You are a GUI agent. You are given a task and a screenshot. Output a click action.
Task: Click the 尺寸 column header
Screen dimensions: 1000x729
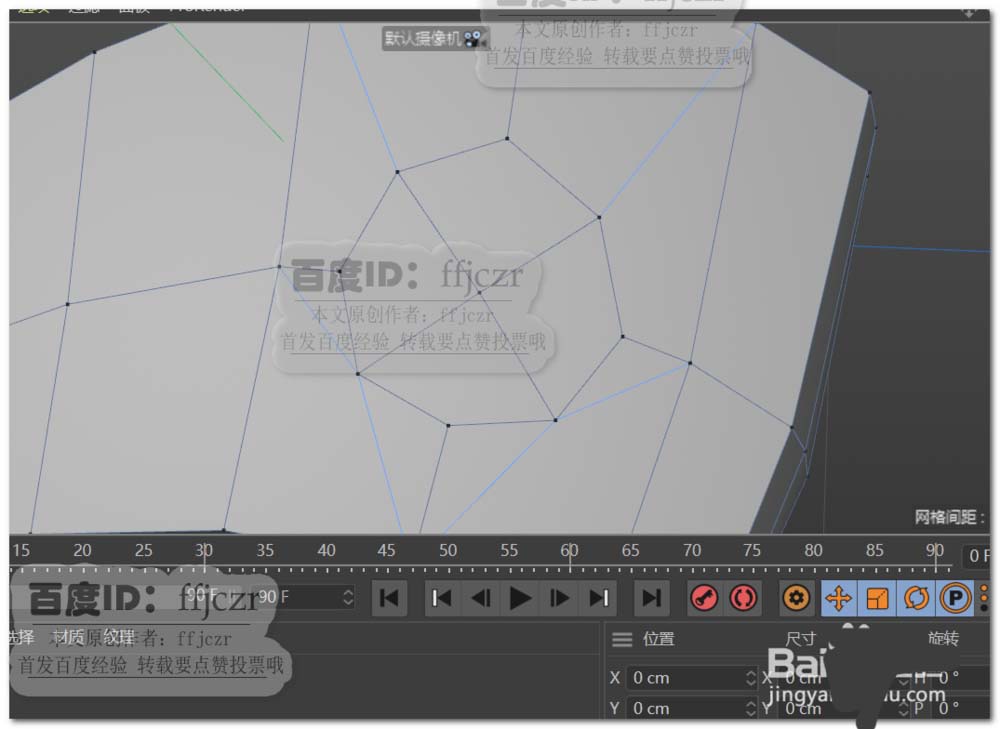801,638
